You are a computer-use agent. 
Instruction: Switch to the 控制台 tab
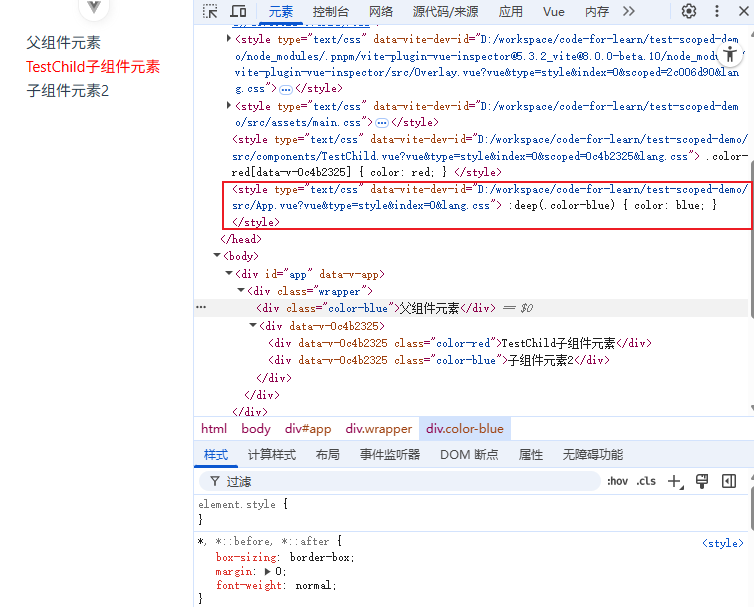coord(330,11)
